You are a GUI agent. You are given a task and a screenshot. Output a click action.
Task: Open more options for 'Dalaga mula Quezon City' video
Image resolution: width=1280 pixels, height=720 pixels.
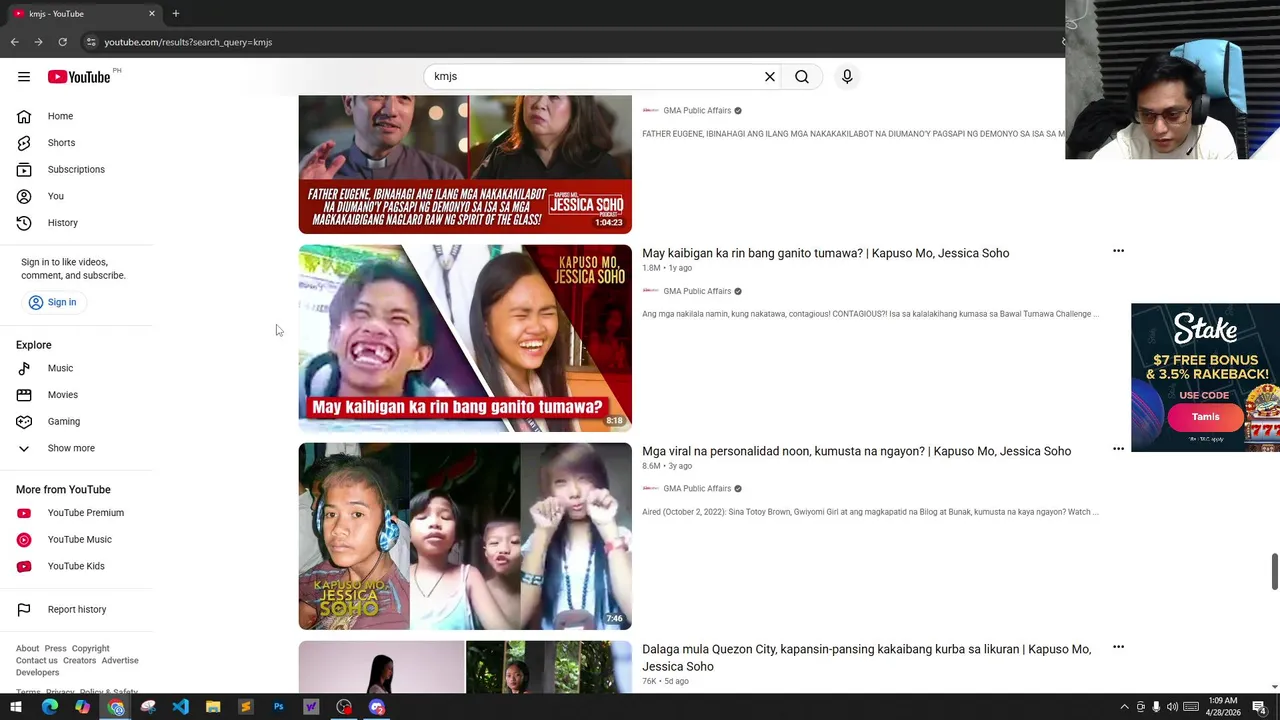(x=1118, y=647)
